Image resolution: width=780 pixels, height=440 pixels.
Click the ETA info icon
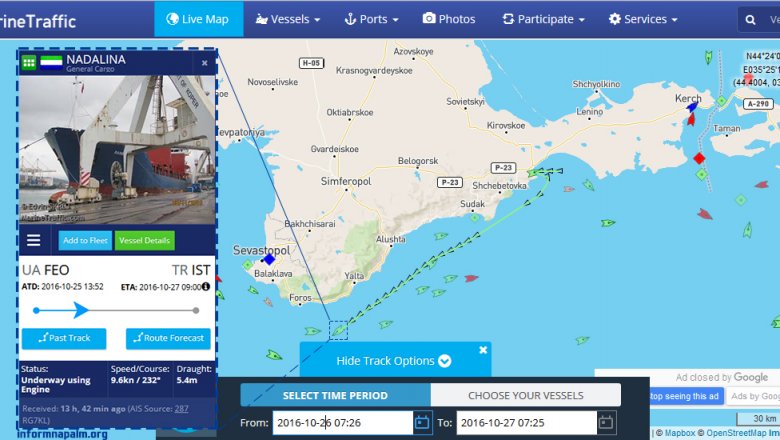pos(206,286)
